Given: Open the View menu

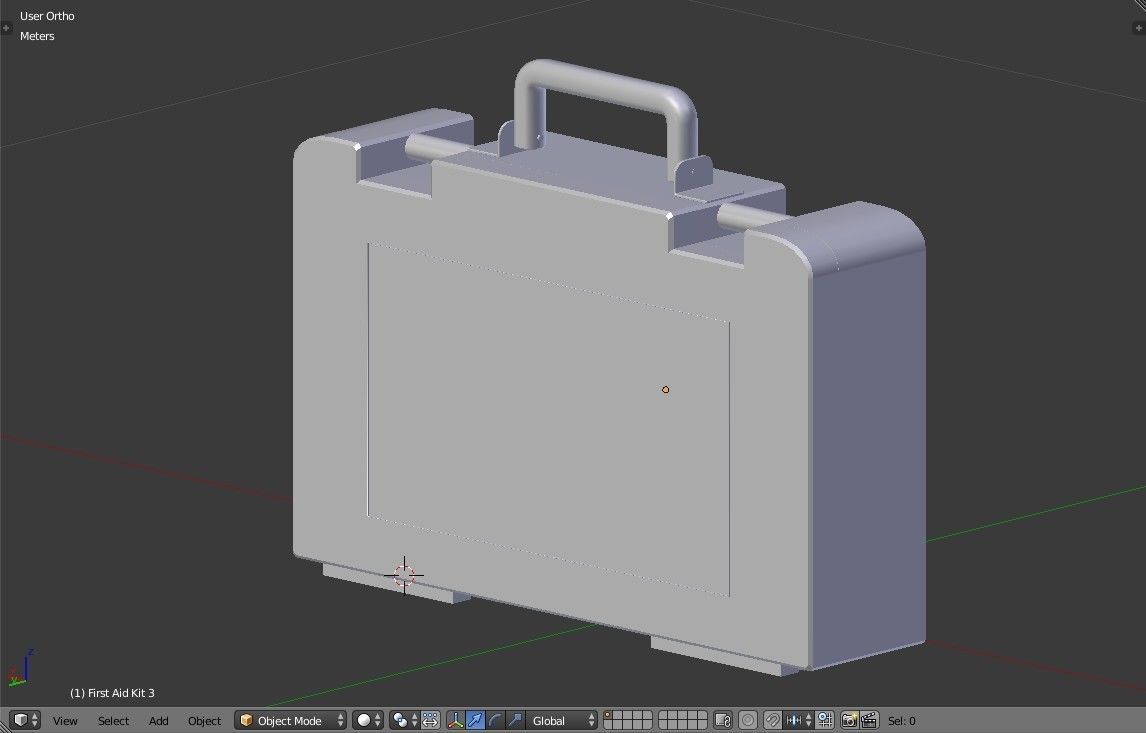Looking at the screenshot, I should pyautogui.click(x=65, y=721).
